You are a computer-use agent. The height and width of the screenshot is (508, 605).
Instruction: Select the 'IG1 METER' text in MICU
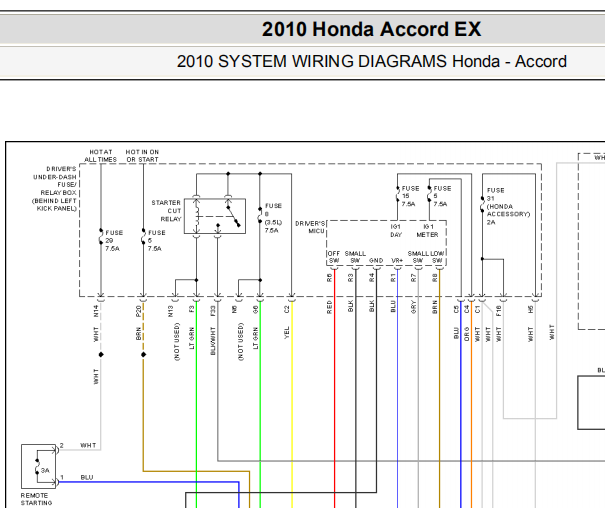coord(428,231)
